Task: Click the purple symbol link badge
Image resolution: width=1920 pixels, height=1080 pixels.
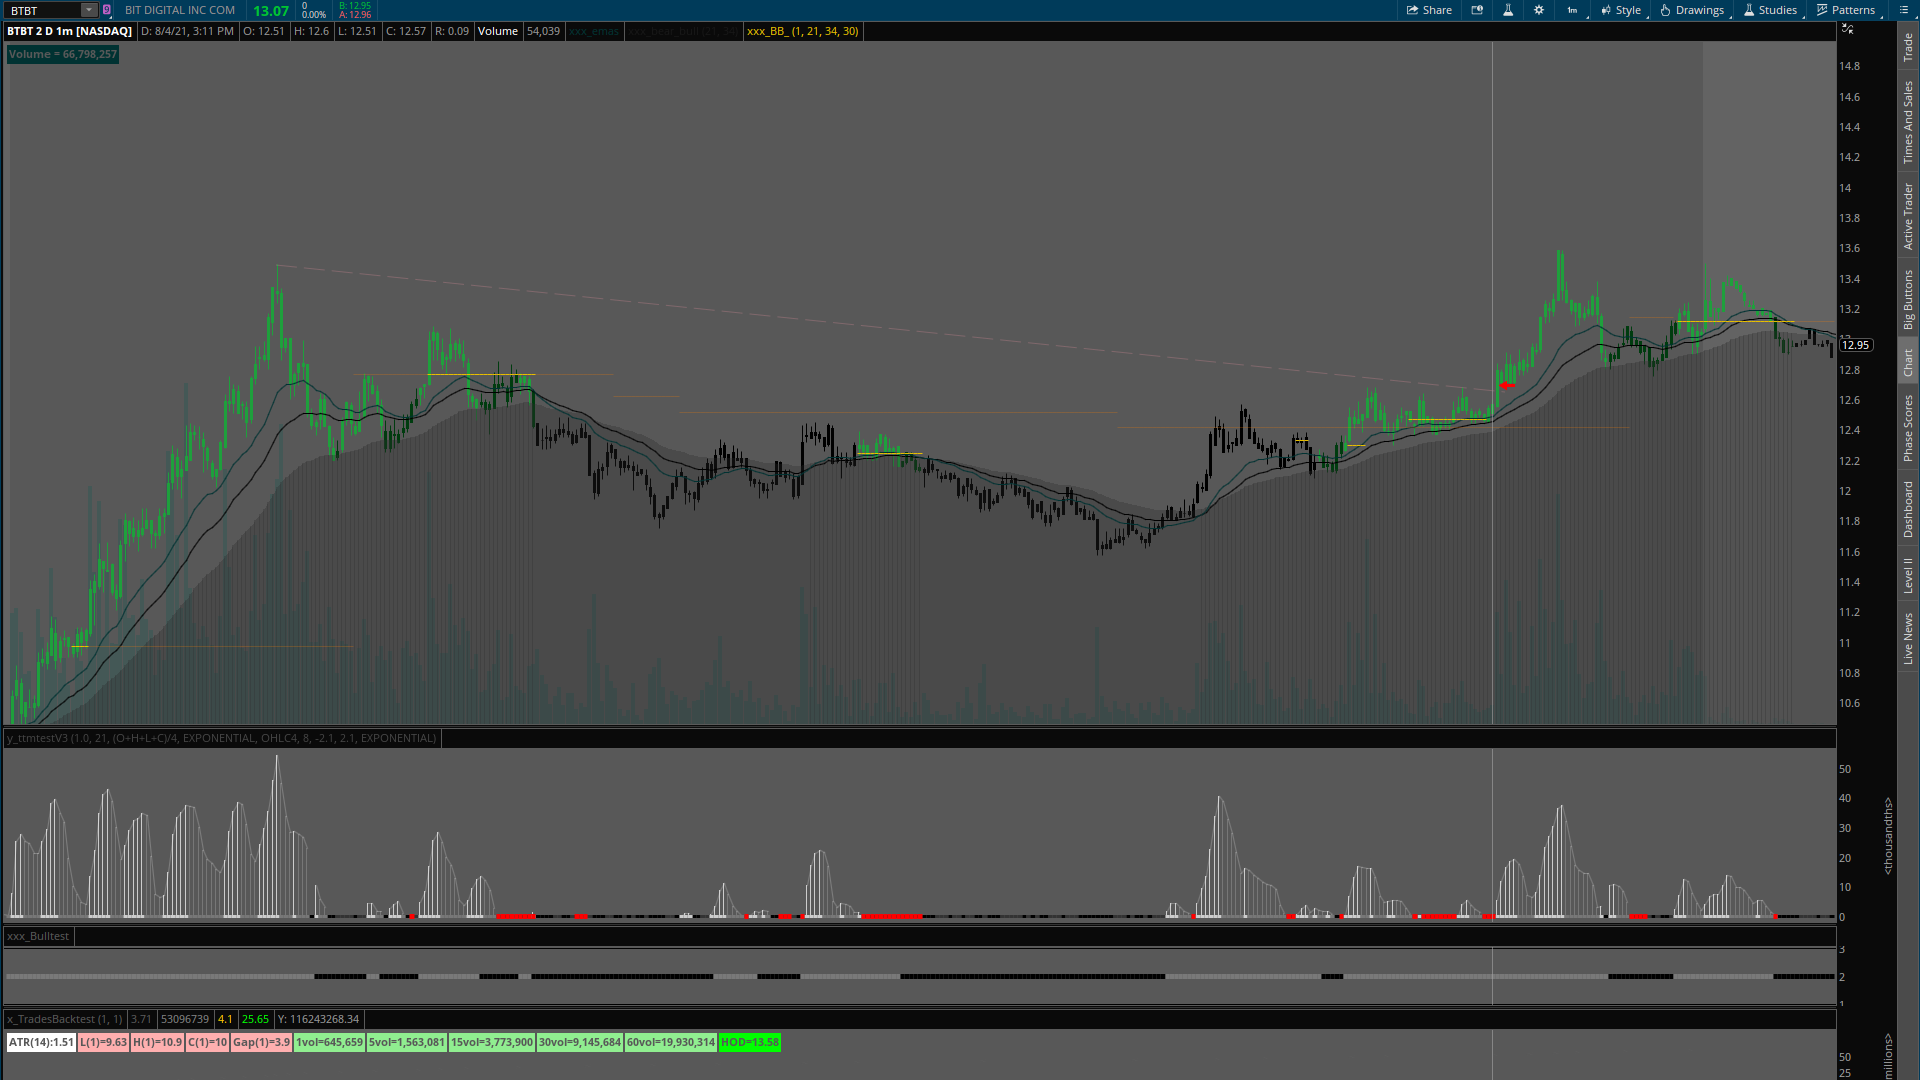Action: [106, 10]
